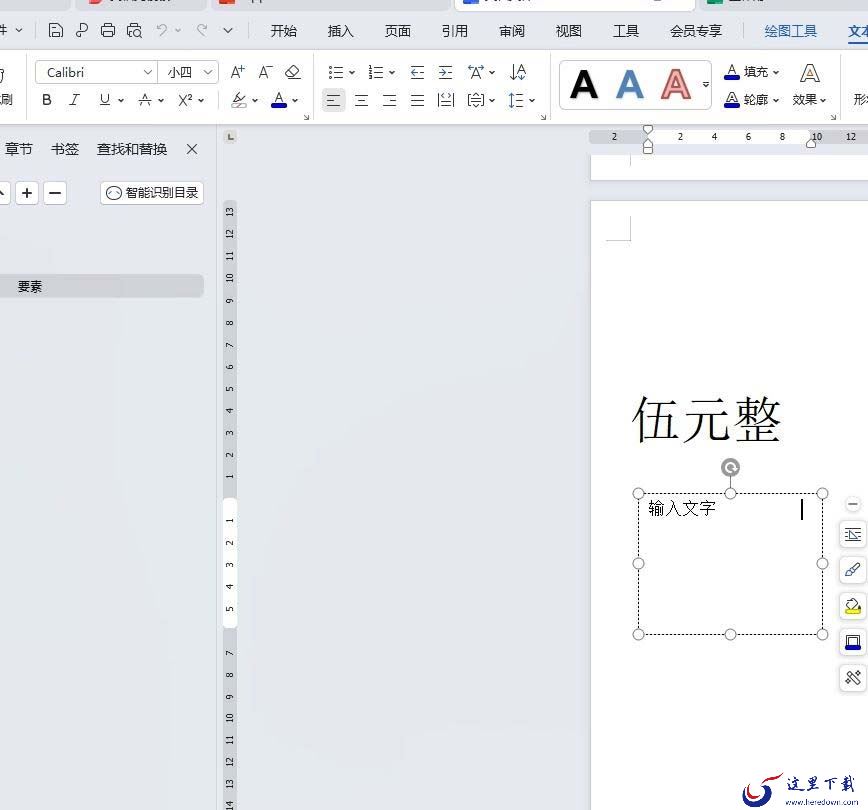Click 智能识别目录 button
The height and width of the screenshot is (810, 868).
coord(152,193)
